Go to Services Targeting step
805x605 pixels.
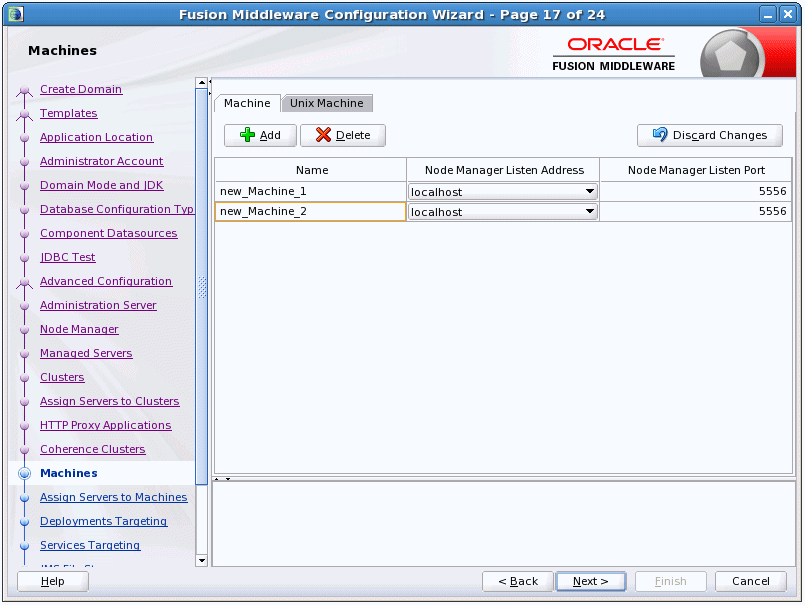(x=90, y=545)
